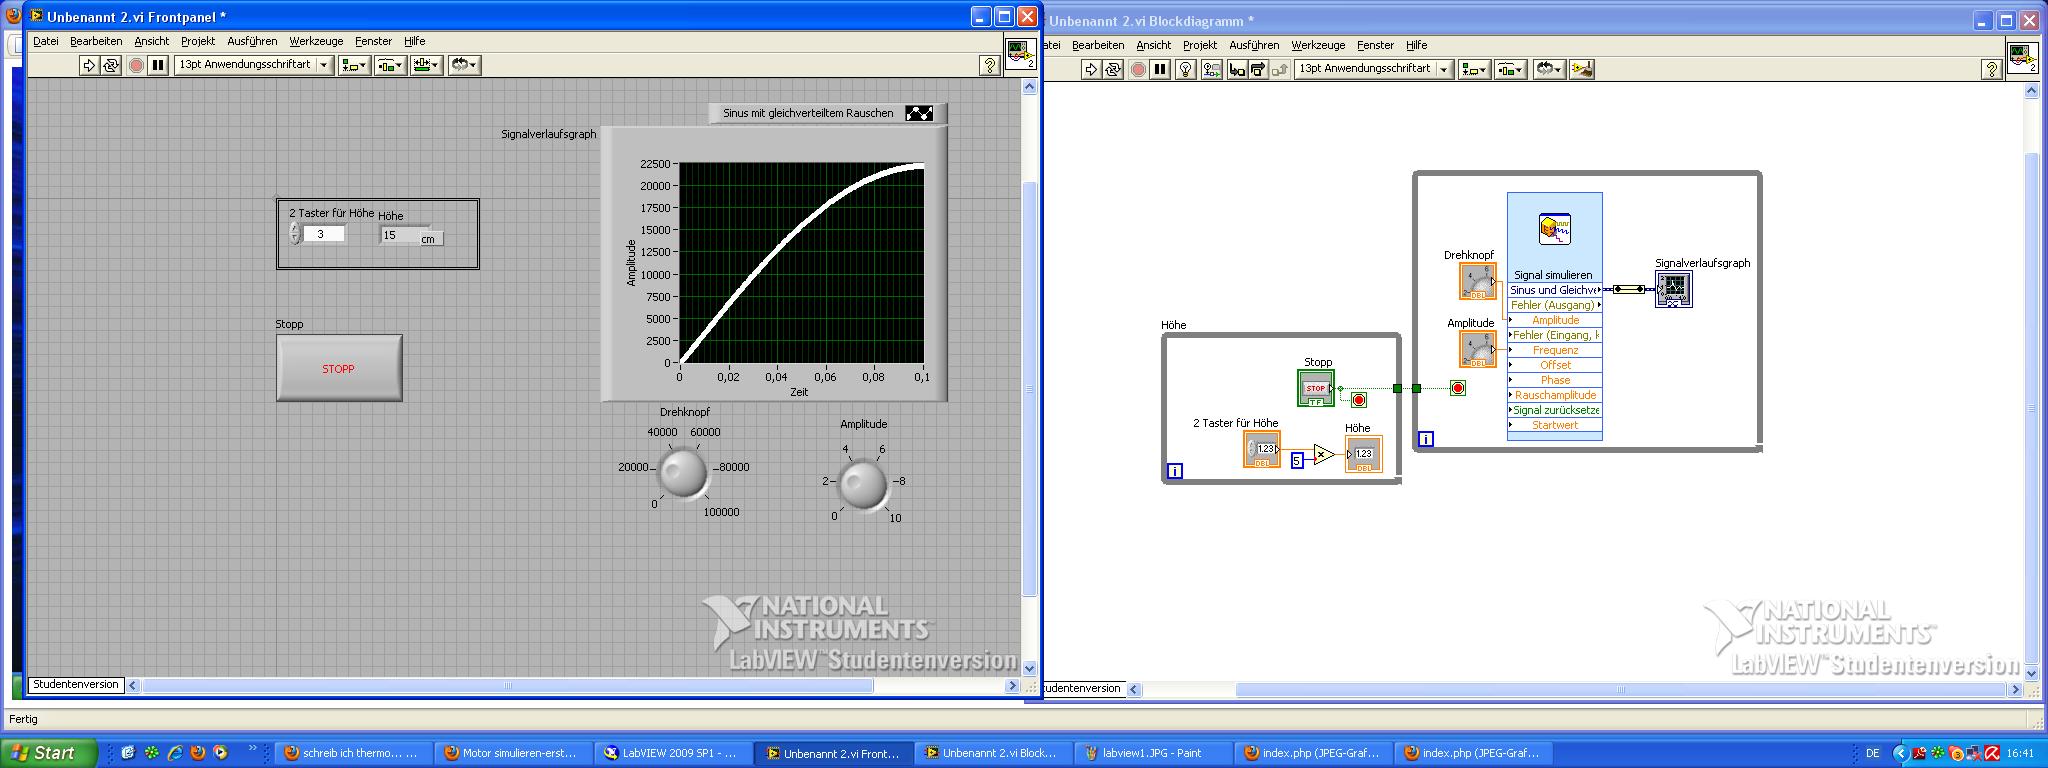Open Datei menu in Frontpanel window

[x=46, y=41]
